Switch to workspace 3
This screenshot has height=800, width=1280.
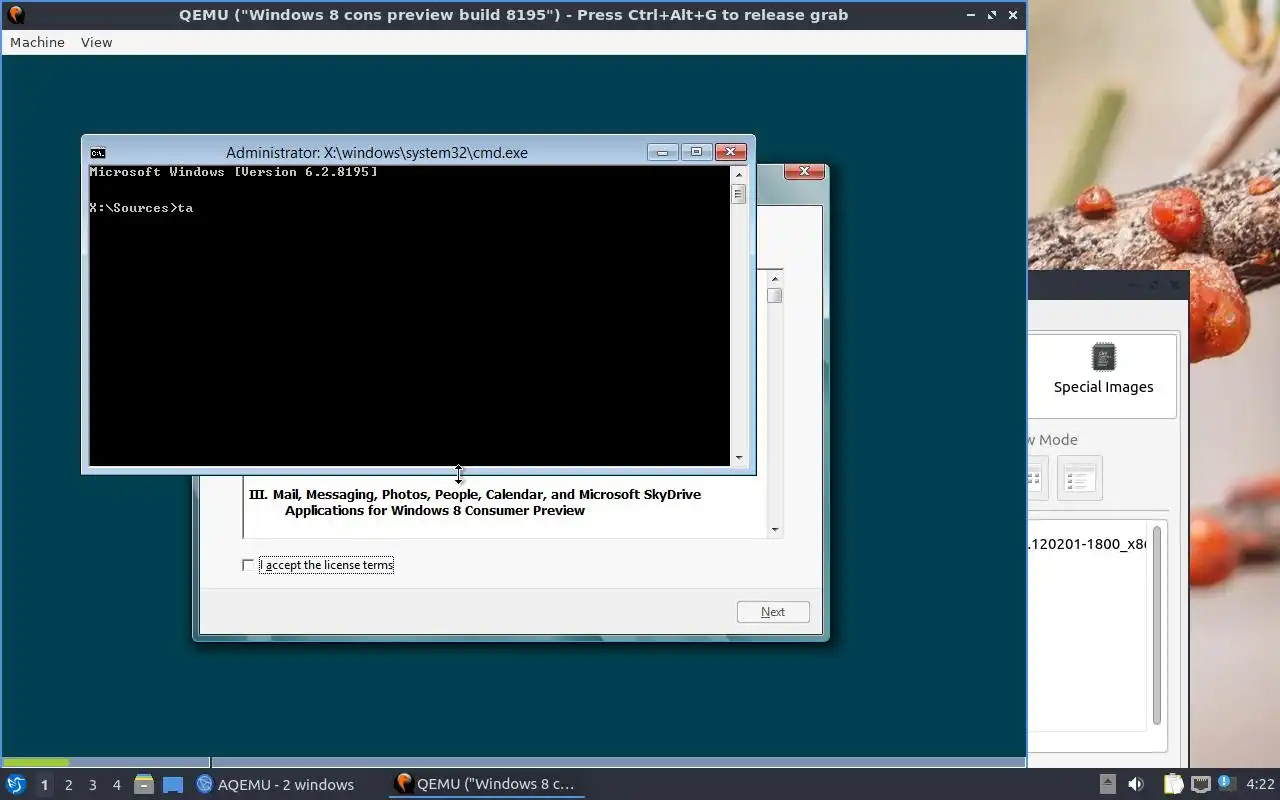tap(92, 785)
